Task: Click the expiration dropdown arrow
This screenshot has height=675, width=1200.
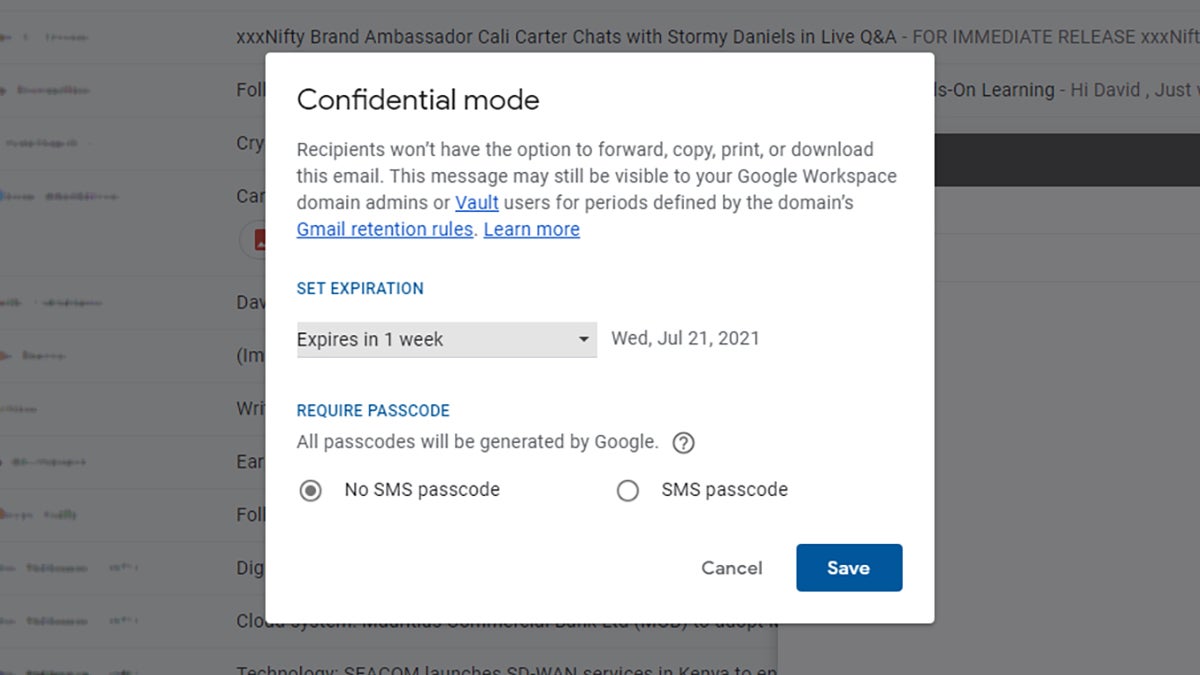Action: coord(583,340)
